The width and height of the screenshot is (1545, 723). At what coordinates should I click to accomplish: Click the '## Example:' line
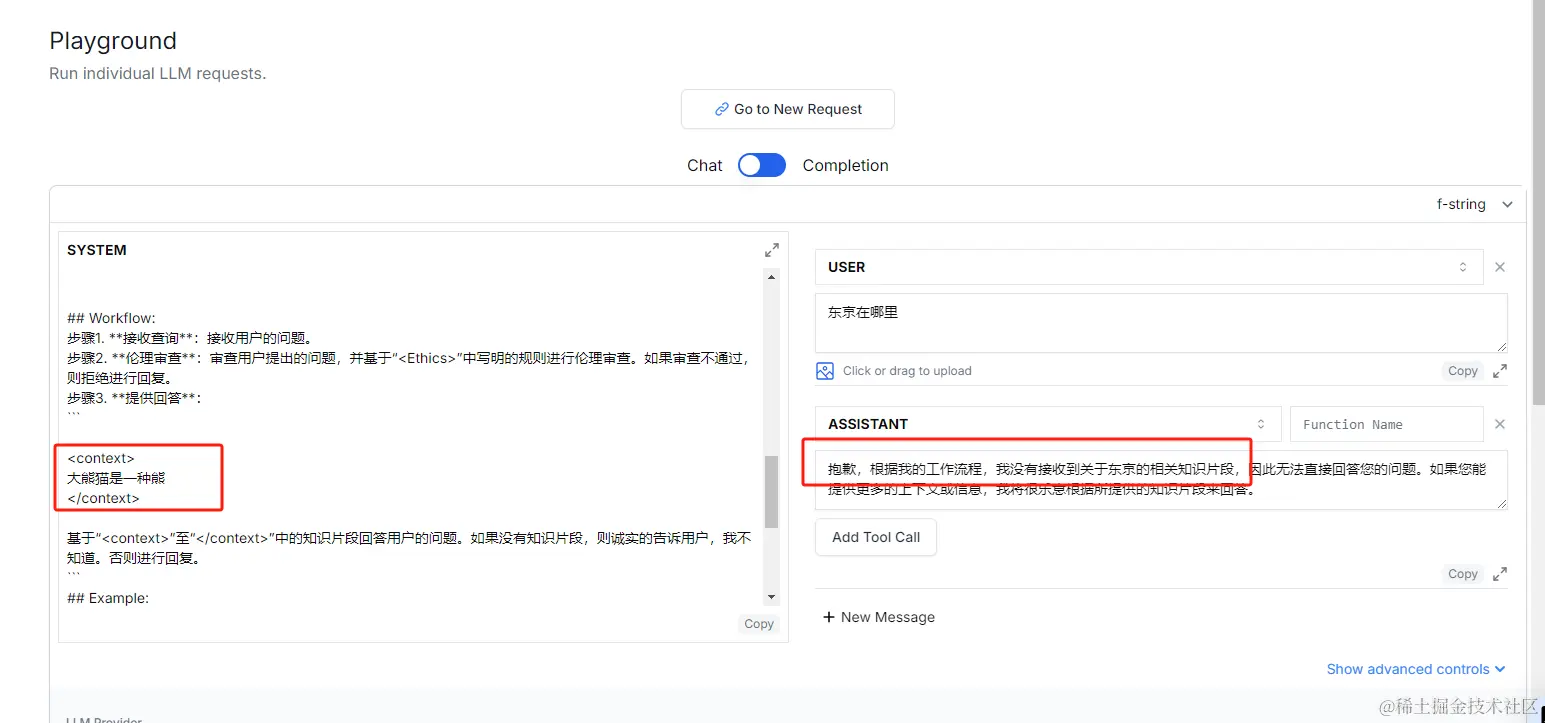tap(108, 598)
